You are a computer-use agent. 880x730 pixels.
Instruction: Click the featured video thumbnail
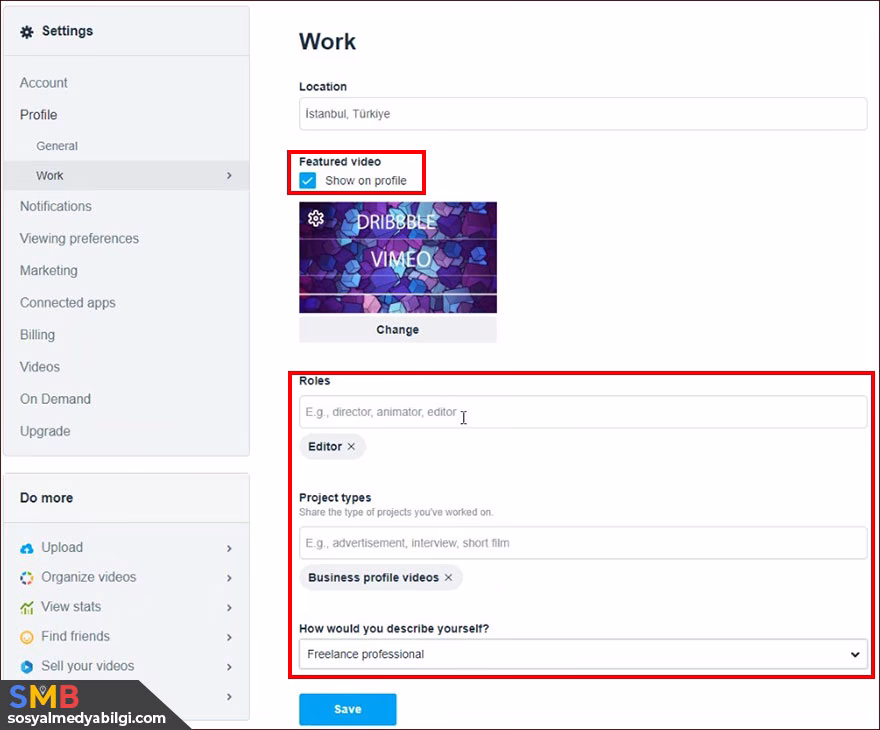[398, 255]
